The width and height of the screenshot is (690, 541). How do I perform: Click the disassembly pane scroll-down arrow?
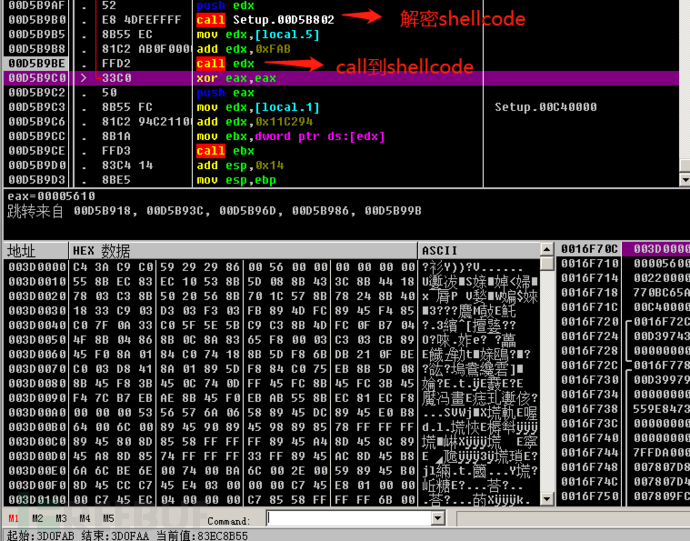pos(685,180)
